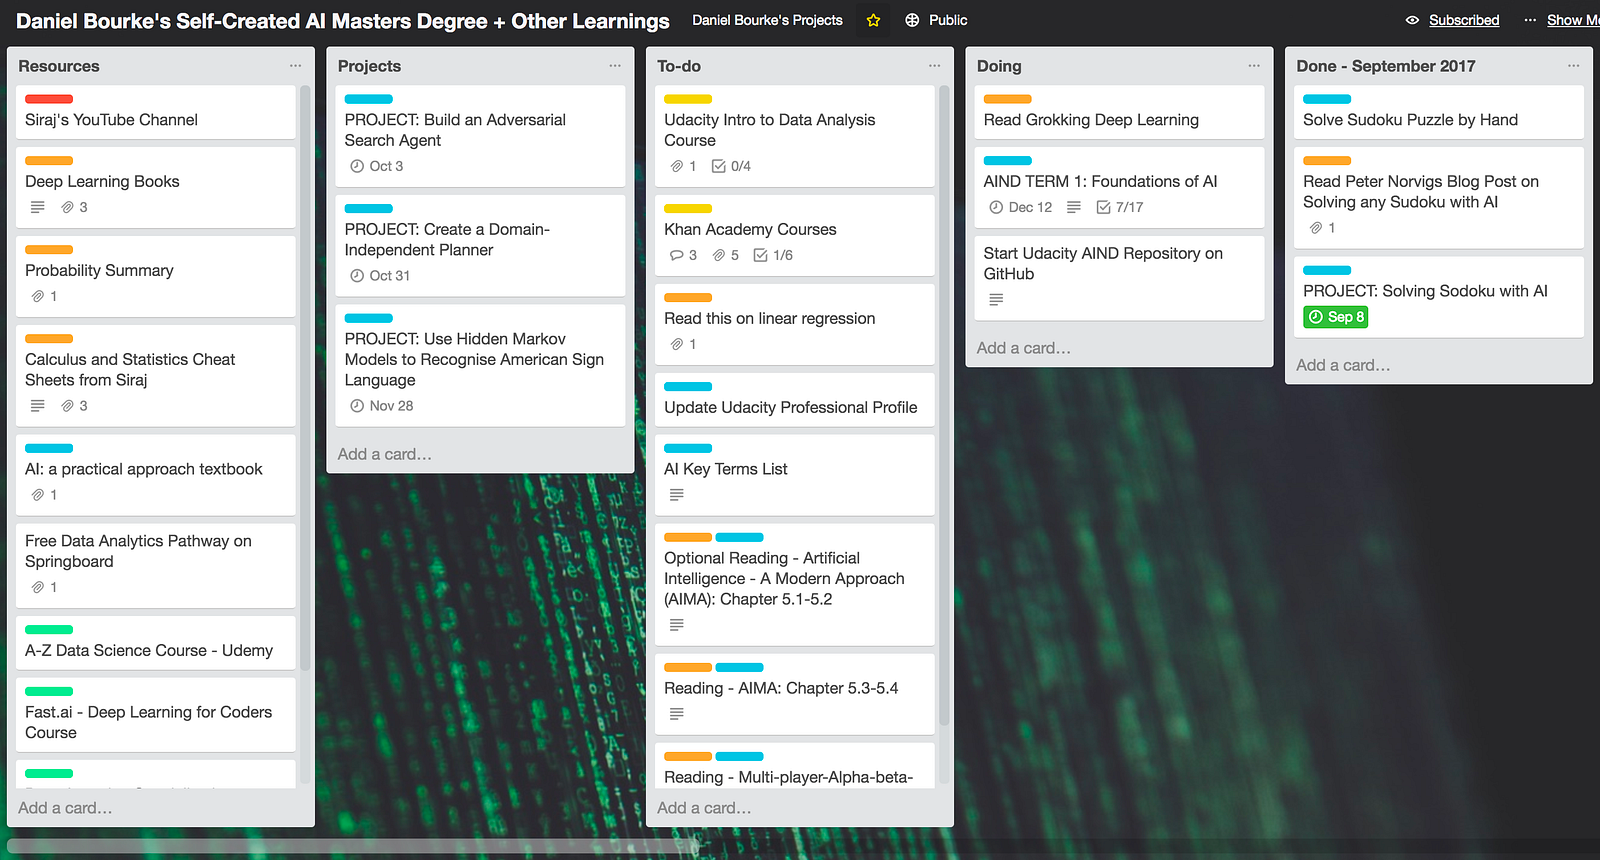This screenshot has height=860, width=1600.
Task: Click the Resources list title
Action: pos(59,66)
